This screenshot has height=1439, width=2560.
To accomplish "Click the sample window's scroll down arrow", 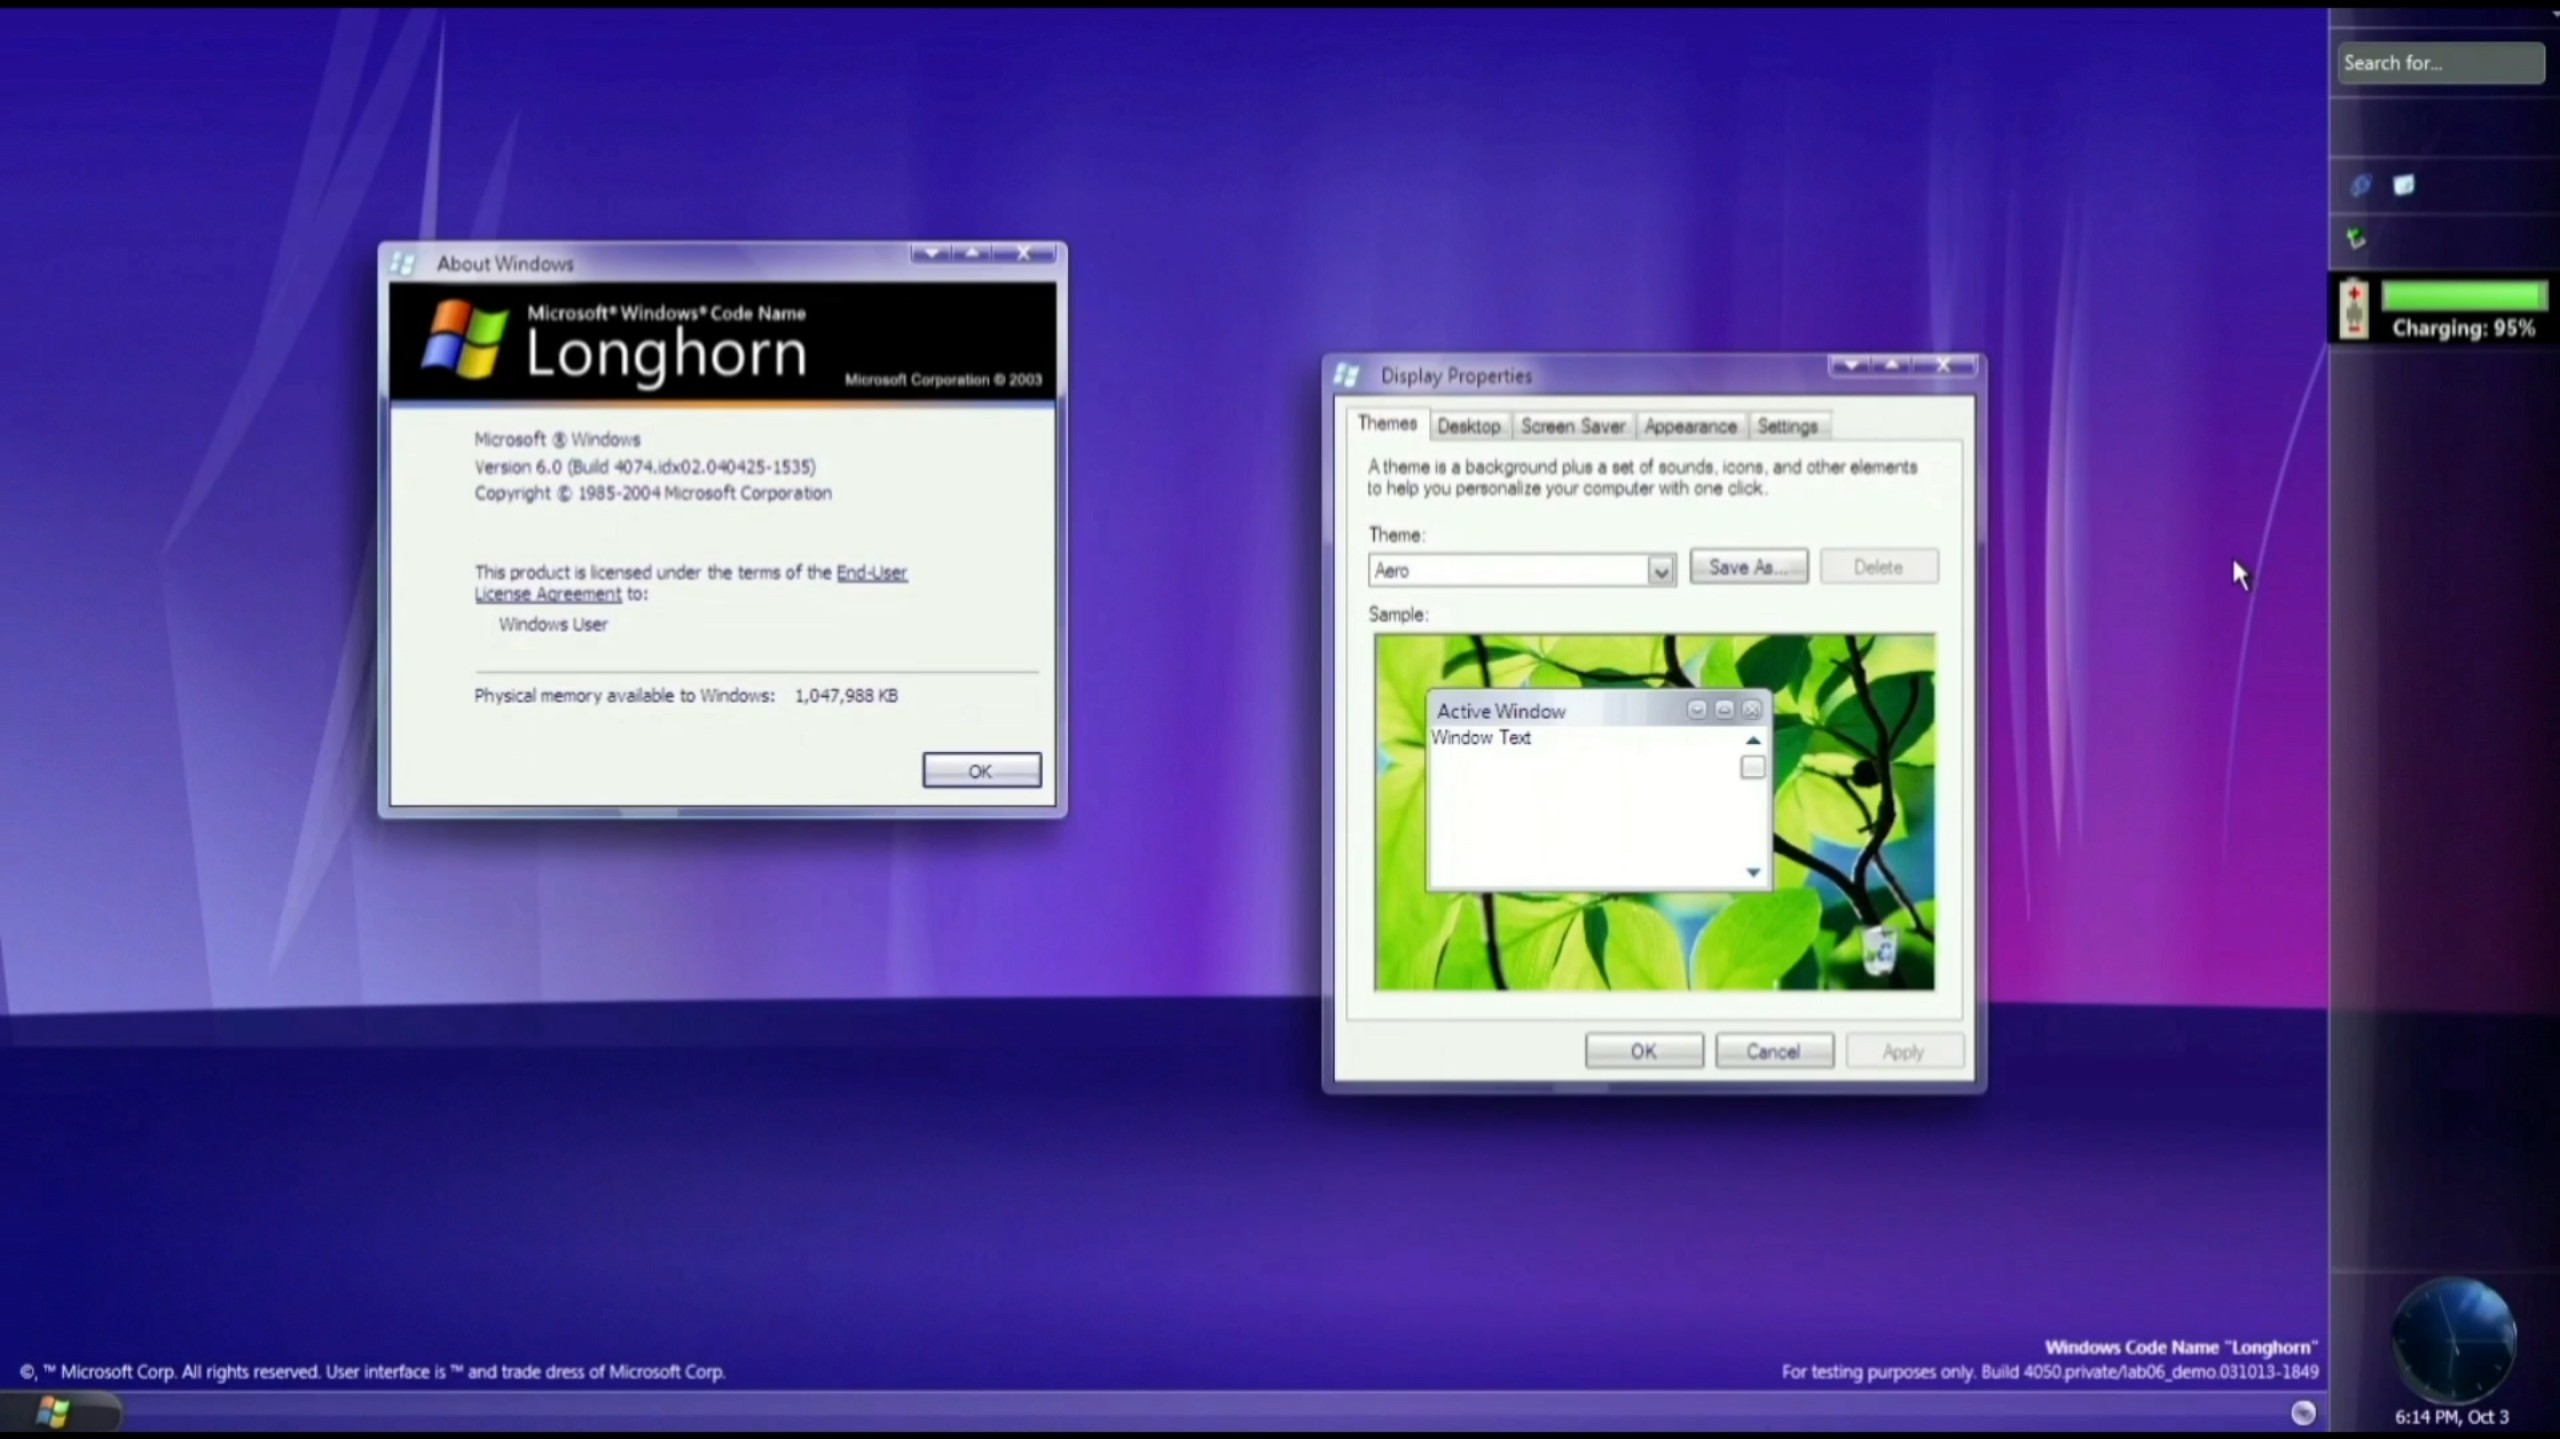I will (1753, 872).
